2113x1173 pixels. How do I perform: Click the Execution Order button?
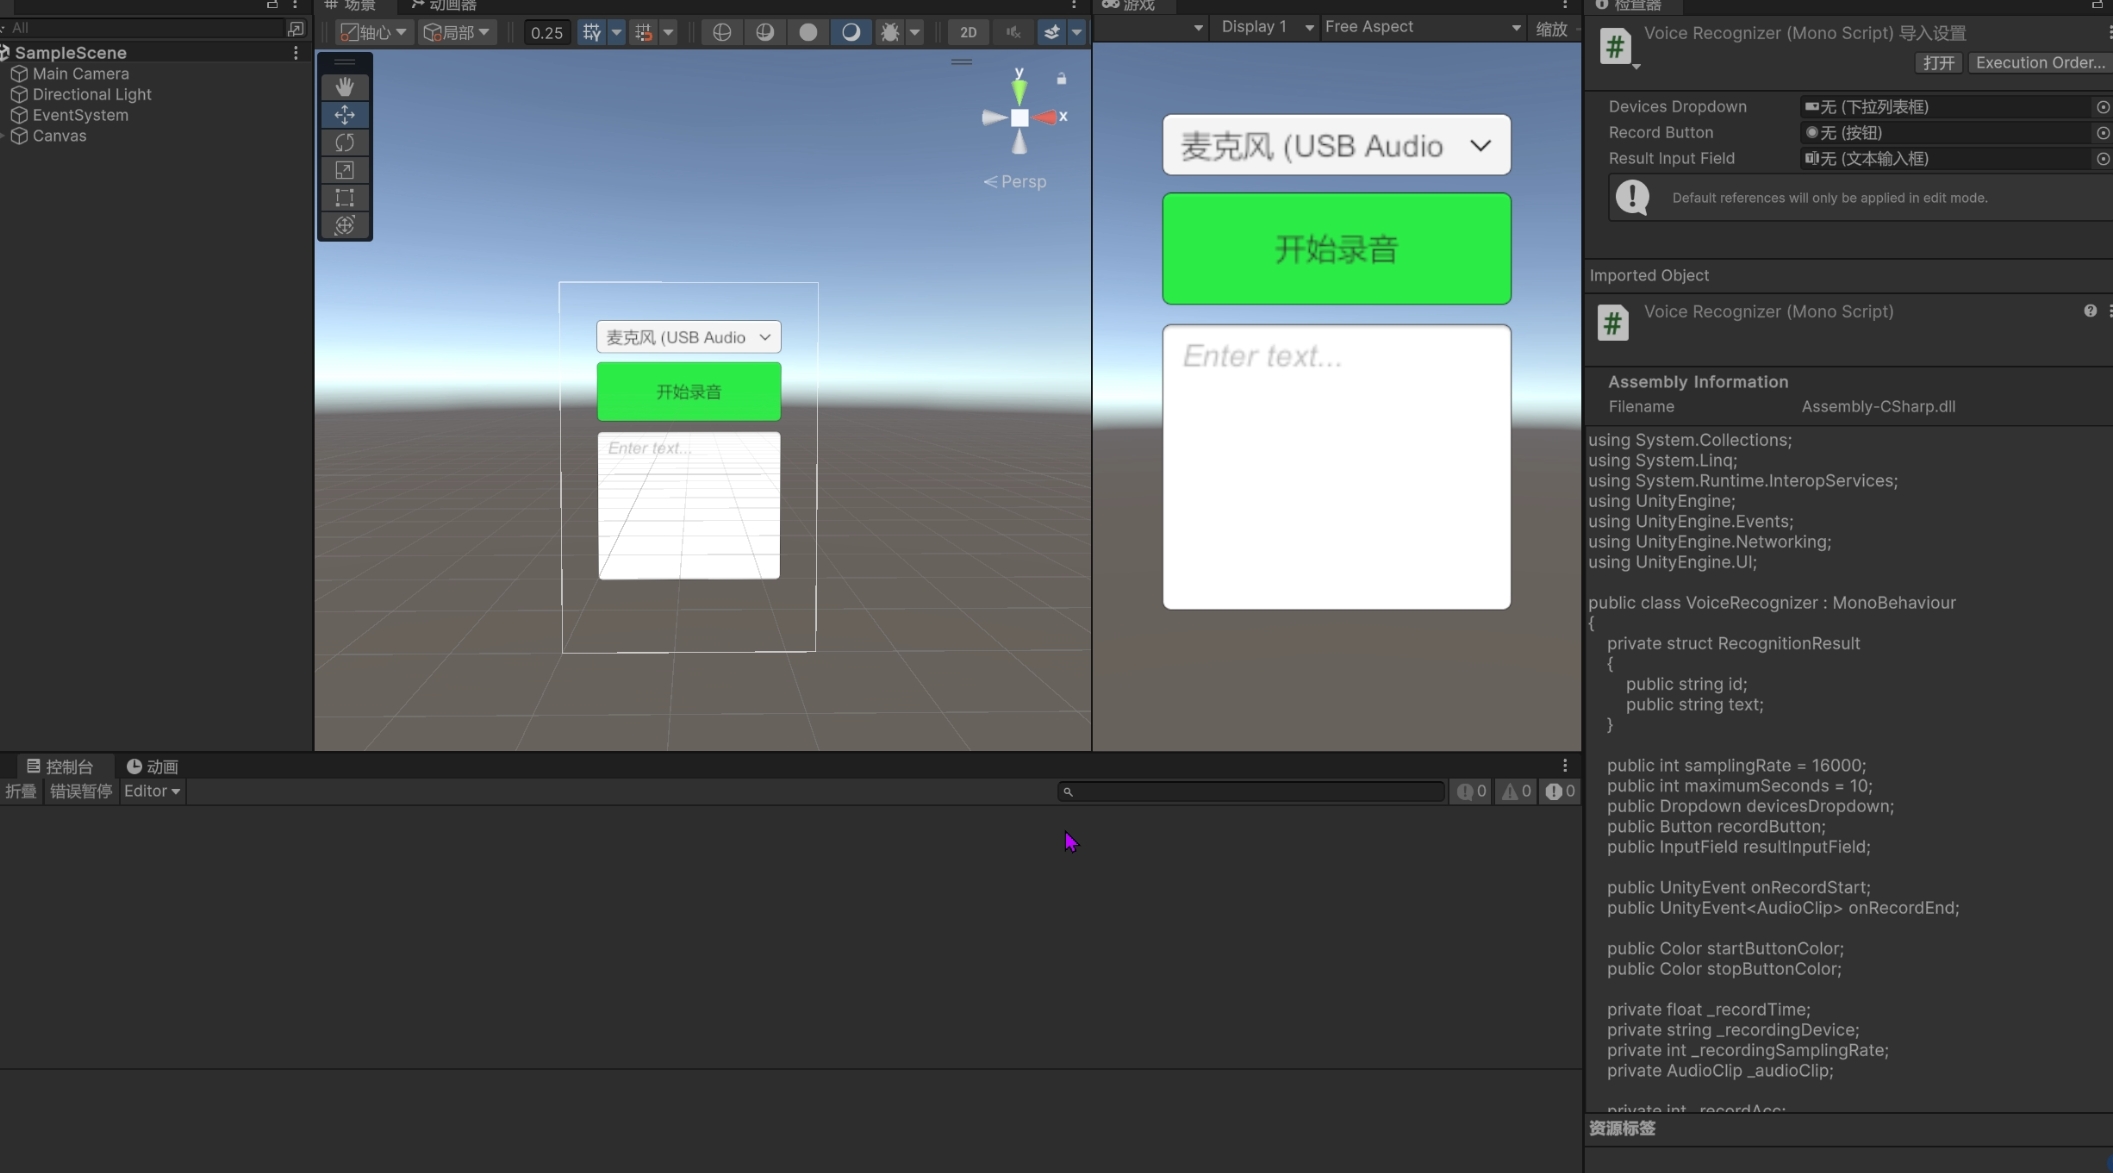click(x=2040, y=63)
